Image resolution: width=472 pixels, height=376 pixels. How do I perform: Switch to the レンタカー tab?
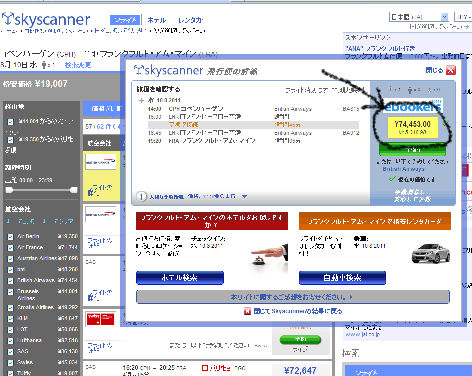coord(190,20)
